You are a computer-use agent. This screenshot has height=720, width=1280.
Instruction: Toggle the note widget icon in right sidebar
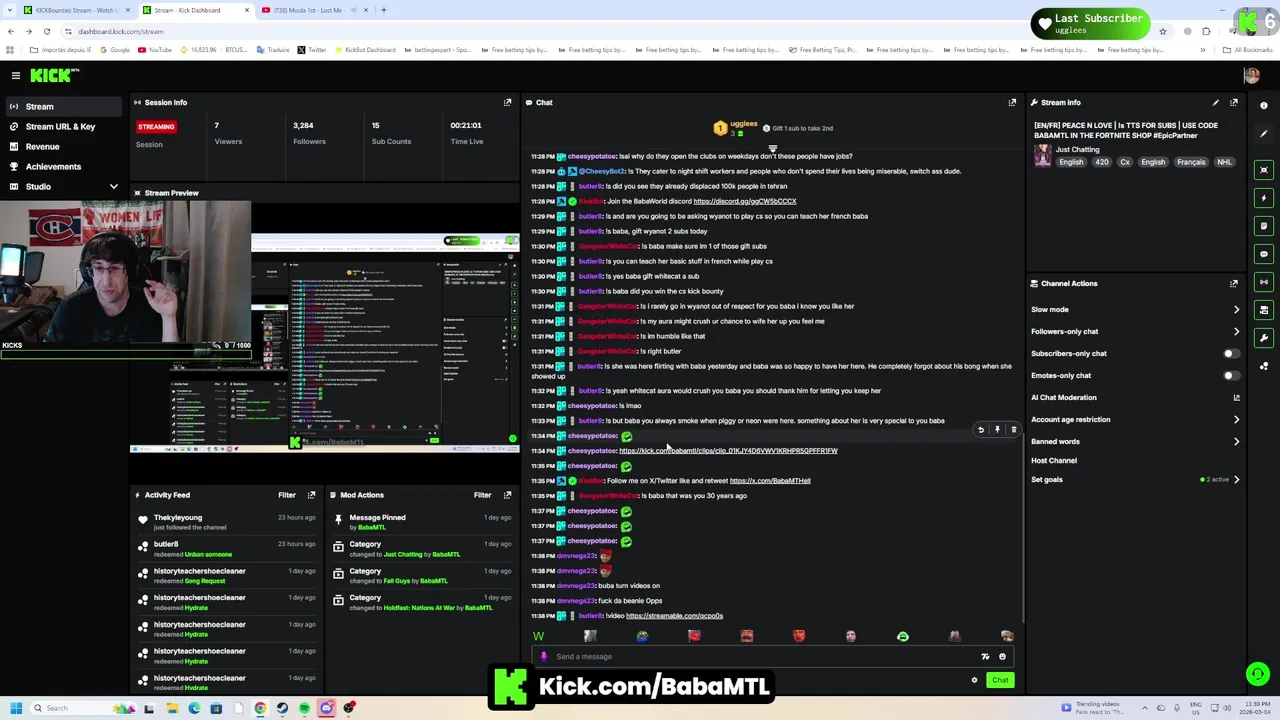coord(1264,226)
